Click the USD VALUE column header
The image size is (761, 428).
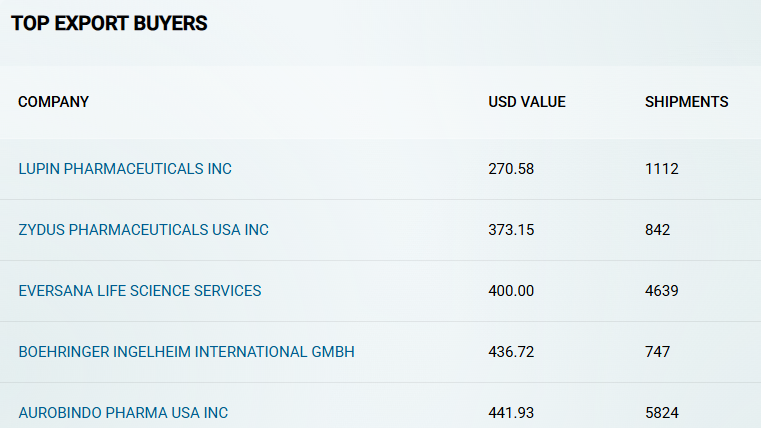click(x=527, y=102)
